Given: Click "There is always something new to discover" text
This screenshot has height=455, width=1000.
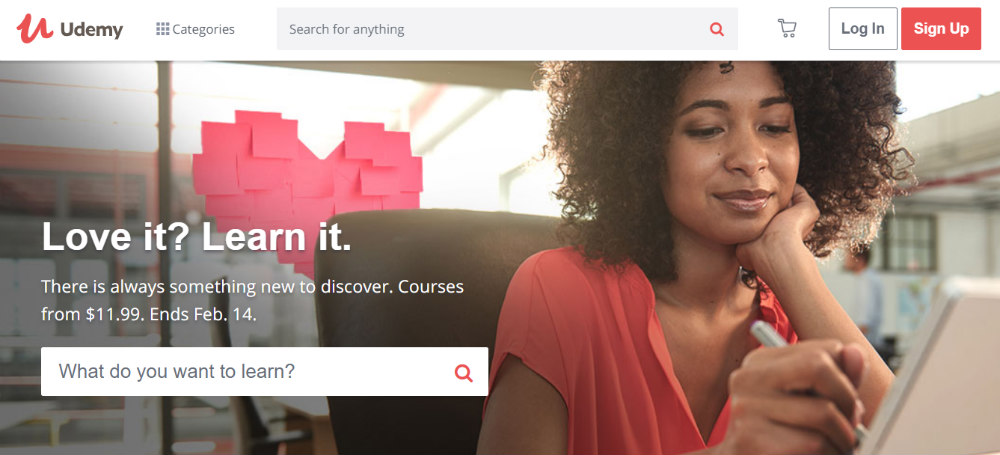Looking at the screenshot, I should (215, 287).
